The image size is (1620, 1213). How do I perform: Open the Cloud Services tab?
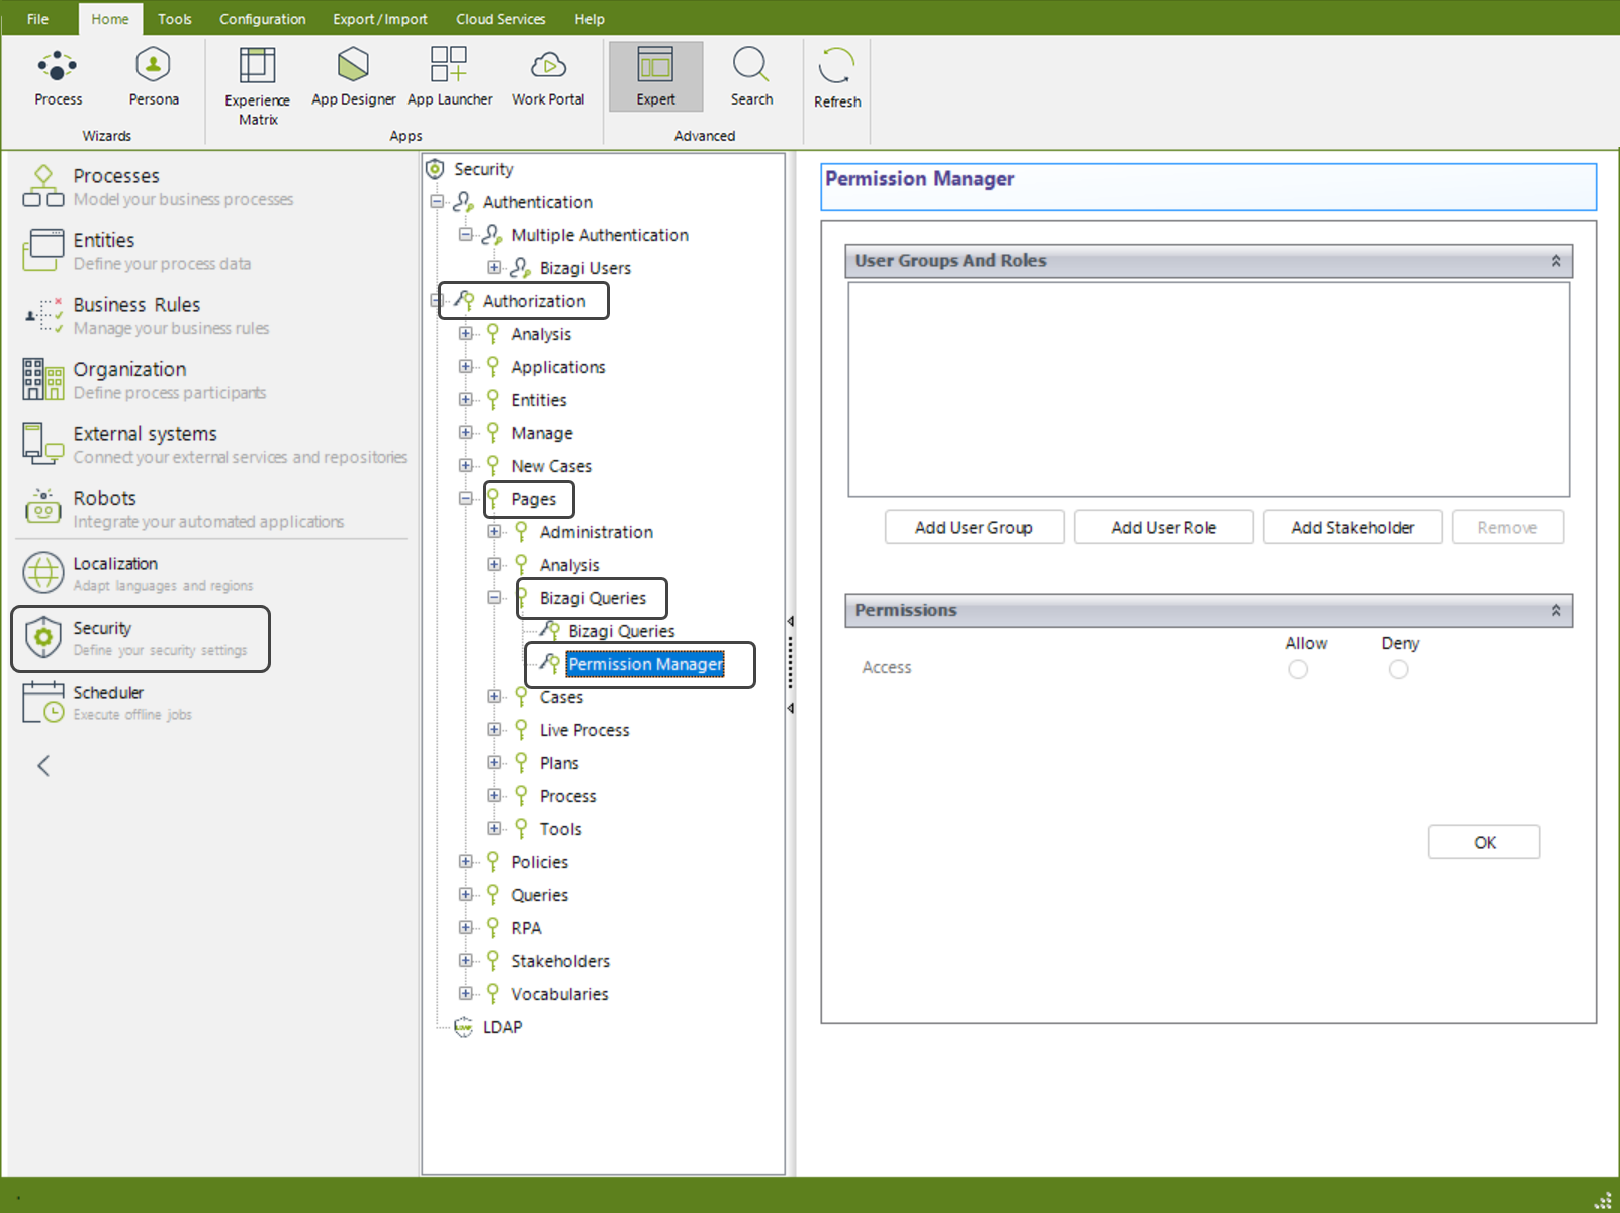500,19
